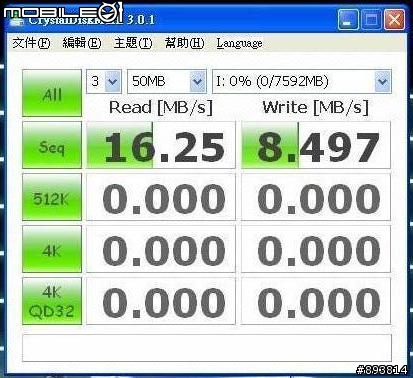413x378 pixels.
Task: Start the 4K QD32 test
Action: [x=52, y=301]
